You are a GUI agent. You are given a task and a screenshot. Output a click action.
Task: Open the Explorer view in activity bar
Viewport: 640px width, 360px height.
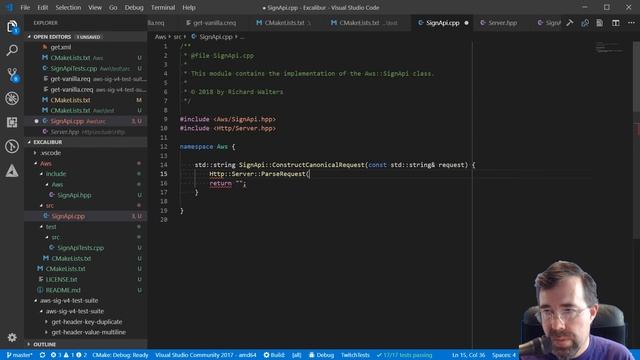click(x=12, y=27)
